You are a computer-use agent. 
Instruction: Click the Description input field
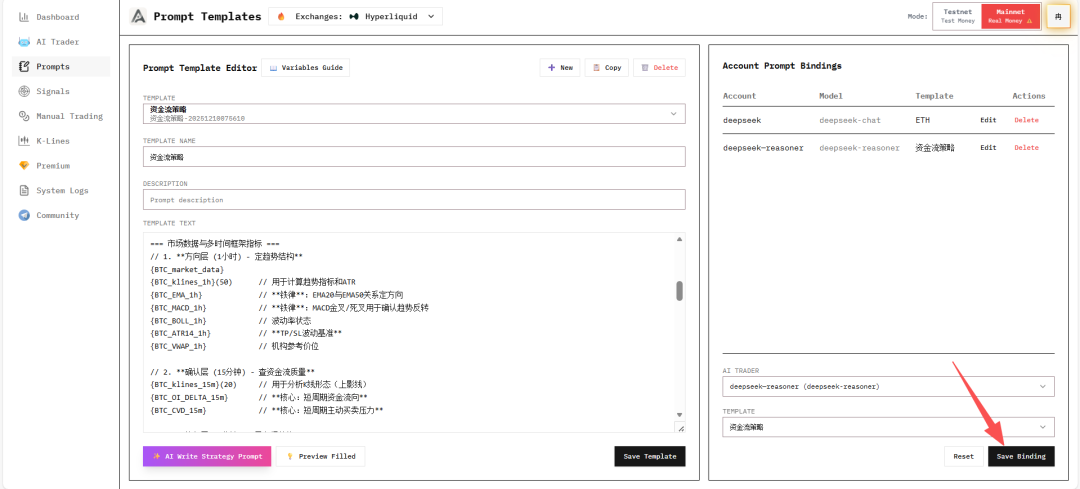click(x=414, y=200)
